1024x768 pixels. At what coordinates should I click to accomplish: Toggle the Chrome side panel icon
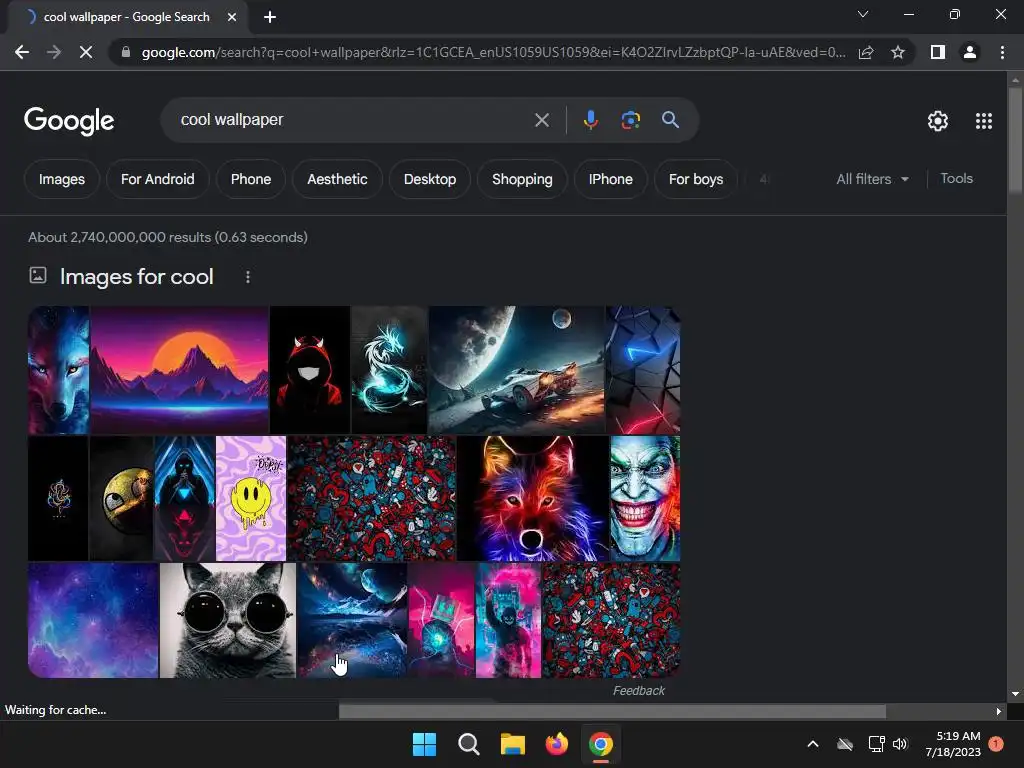point(938,52)
